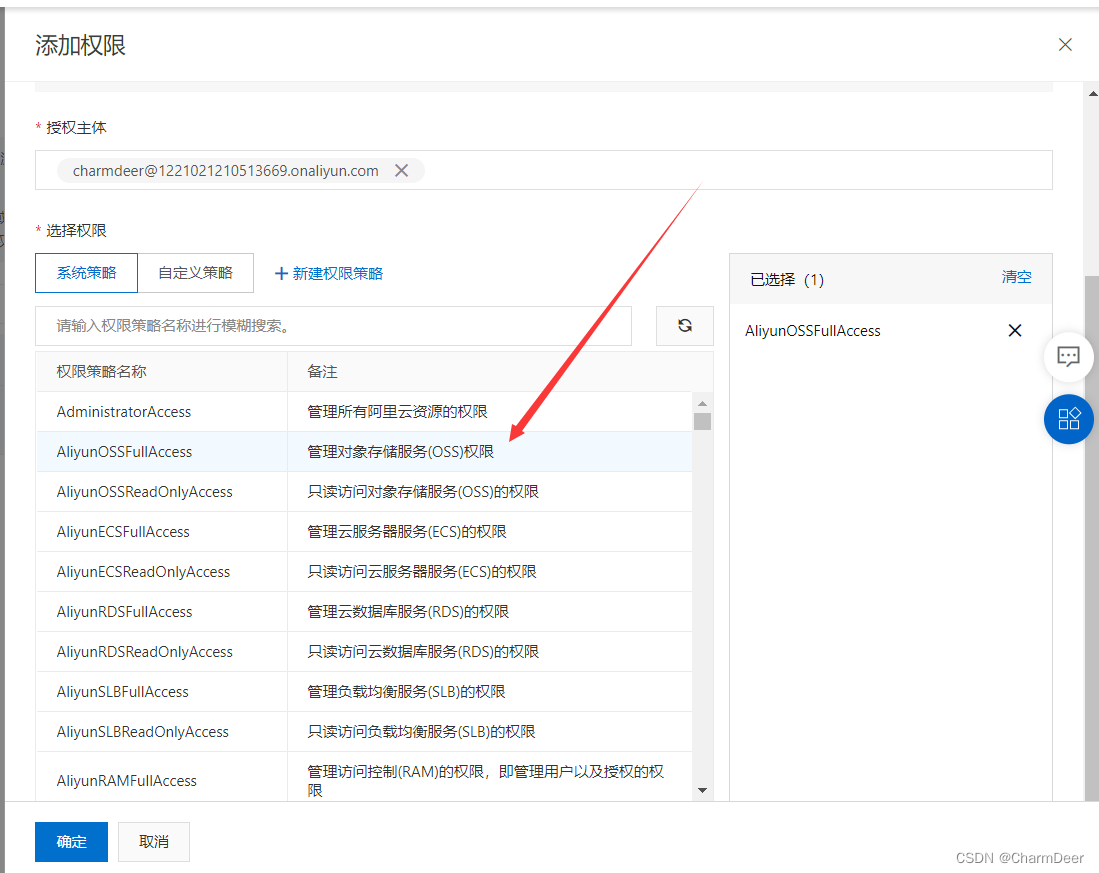Select the AliyunRDSFullAccess policy
This screenshot has height=873, width=1099.
(x=364, y=611)
